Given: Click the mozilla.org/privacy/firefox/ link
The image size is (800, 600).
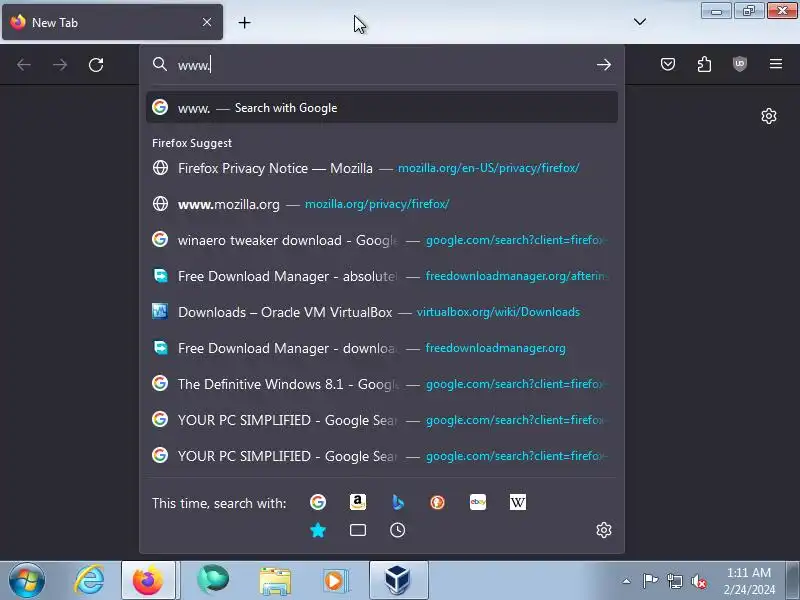Looking at the screenshot, I should tap(377, 204).
